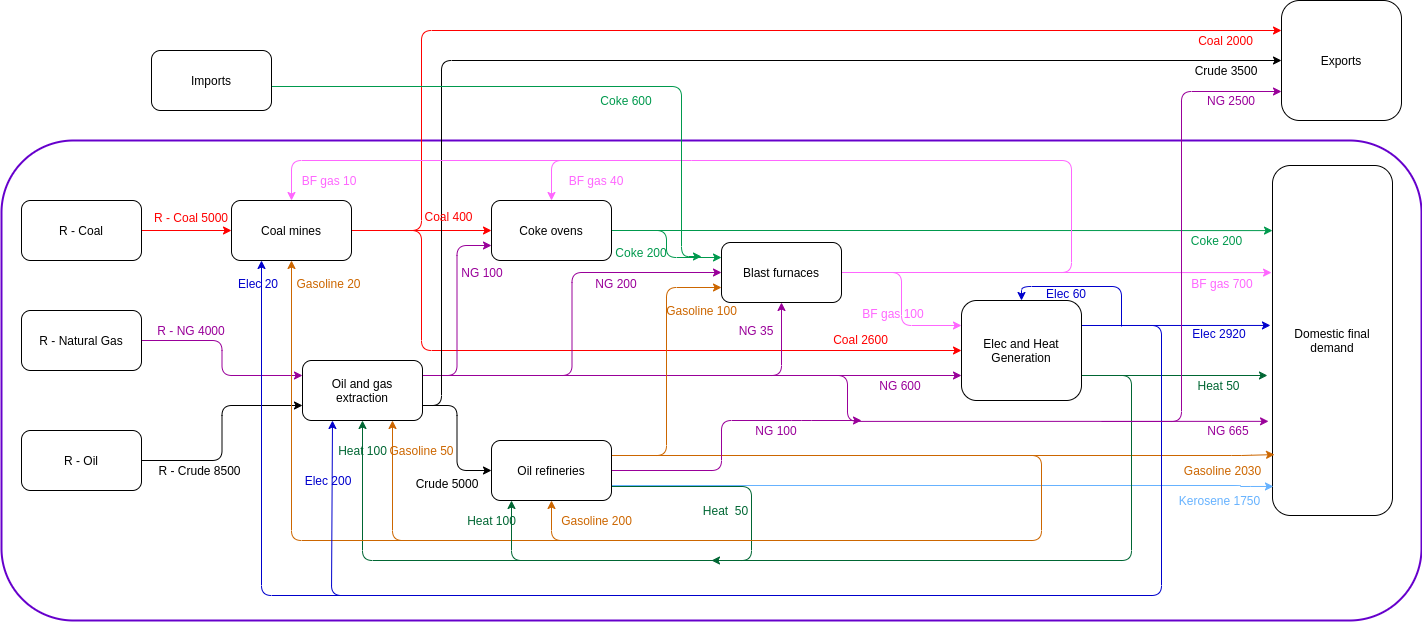Click the Domestic final demand box

[1332, 341]
